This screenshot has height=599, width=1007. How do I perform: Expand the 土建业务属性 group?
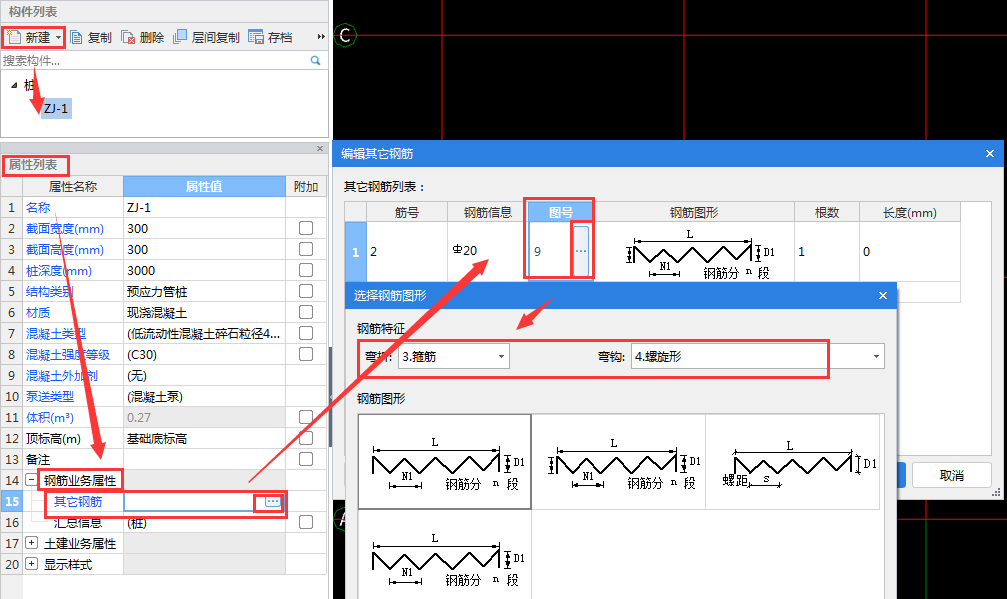tap(31, 543)
